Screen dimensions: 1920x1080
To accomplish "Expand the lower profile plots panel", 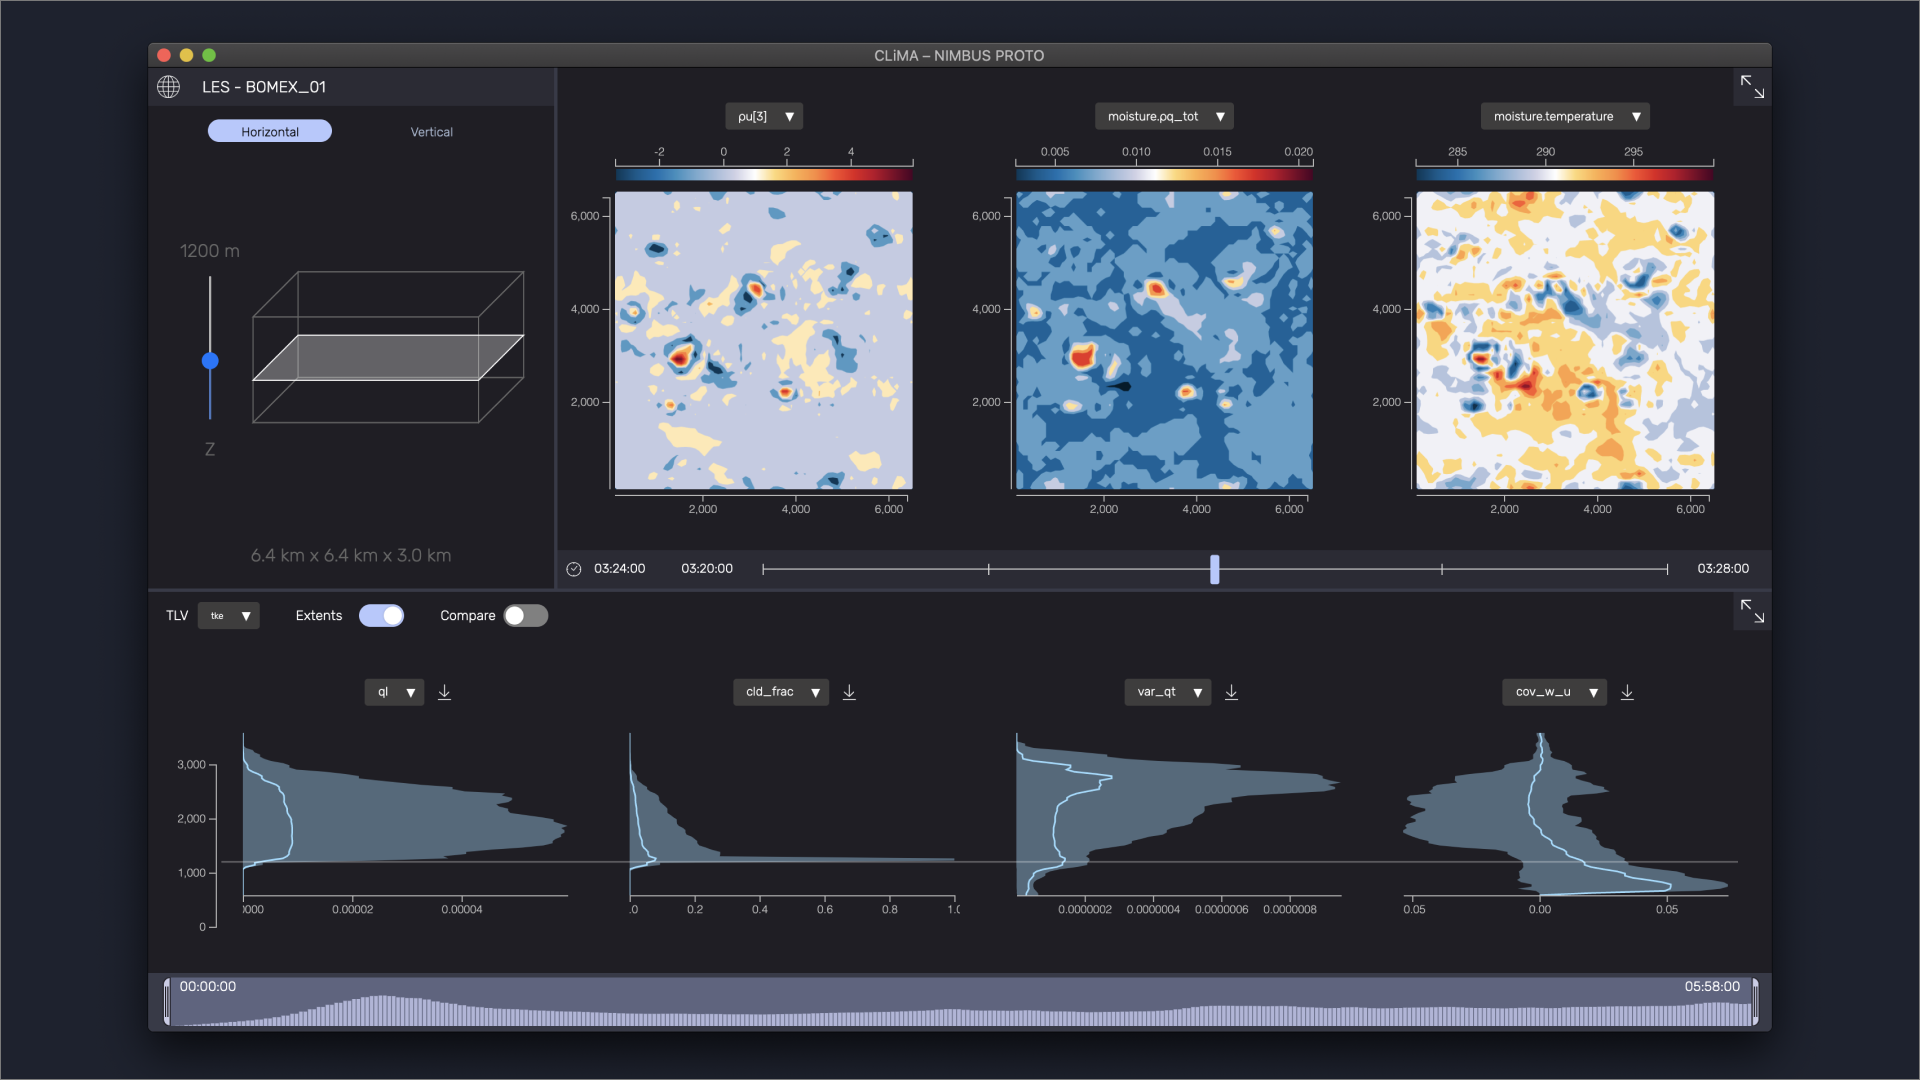I will [x=1752, y=611].
